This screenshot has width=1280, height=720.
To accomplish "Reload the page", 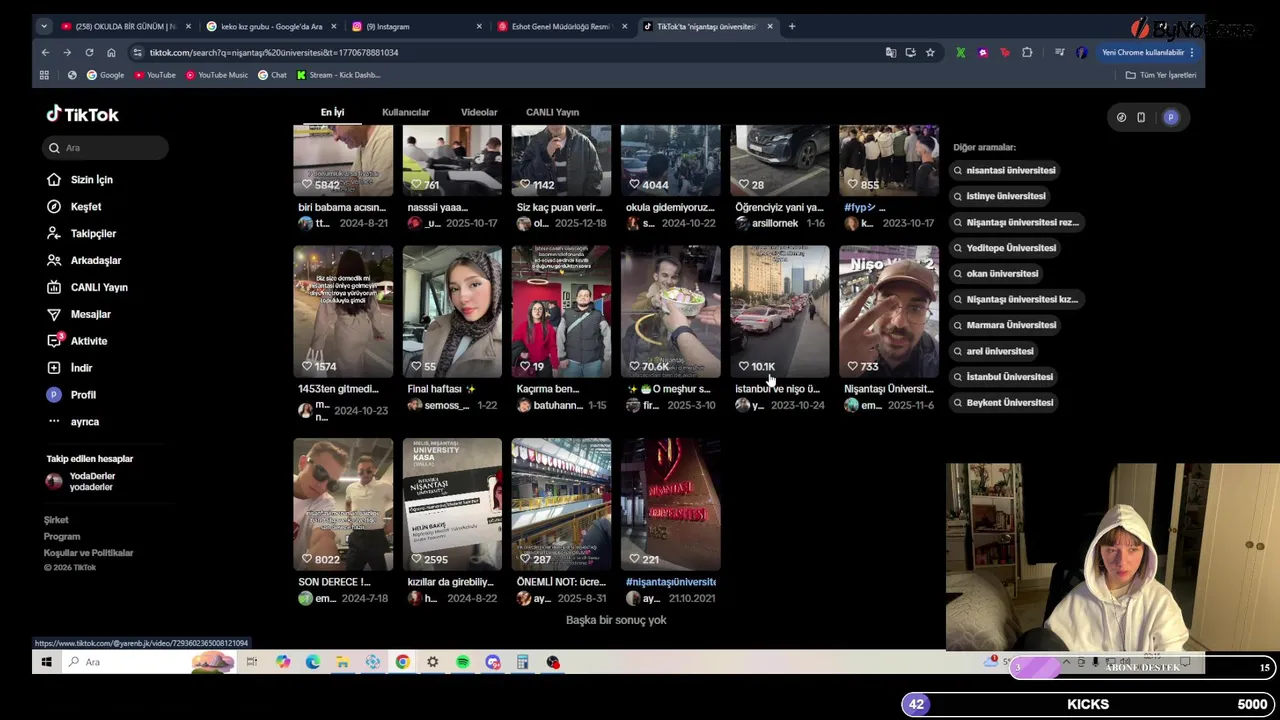I will click(x=89, y=52).
